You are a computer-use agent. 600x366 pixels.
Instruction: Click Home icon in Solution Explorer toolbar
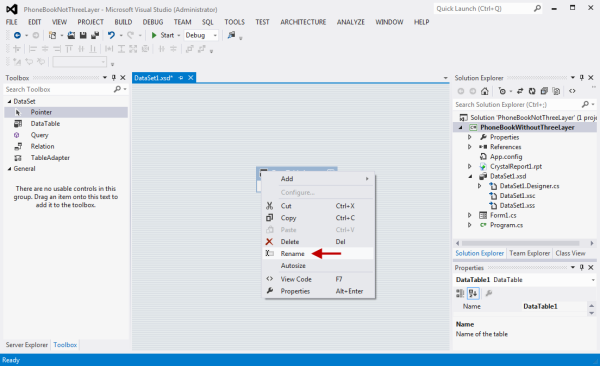(484, 91)
